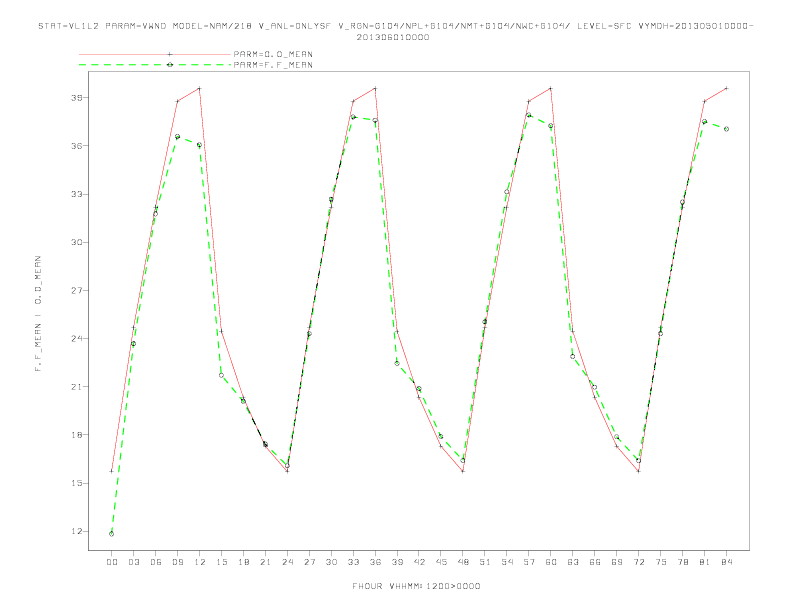The image size is (792, 612).
Task: Click x-axis tick label 33
Action: (x=353, y=562)
